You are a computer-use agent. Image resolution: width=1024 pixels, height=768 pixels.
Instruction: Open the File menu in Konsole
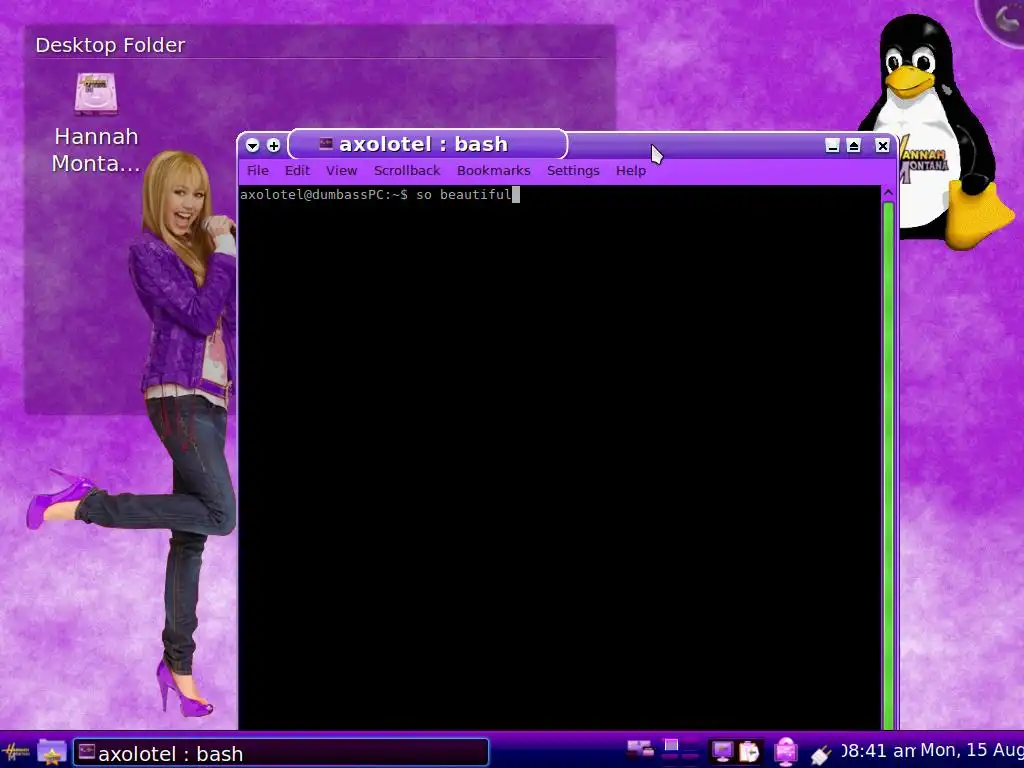click(258, 170)
